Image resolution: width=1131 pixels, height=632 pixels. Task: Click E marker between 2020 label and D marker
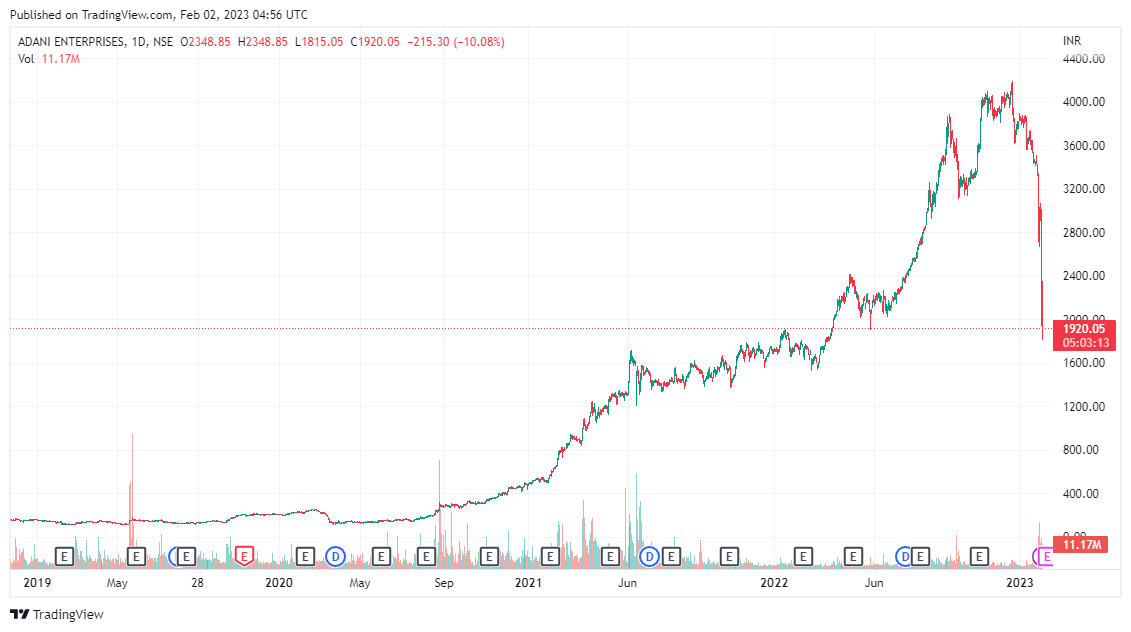(x=305, y=556)
